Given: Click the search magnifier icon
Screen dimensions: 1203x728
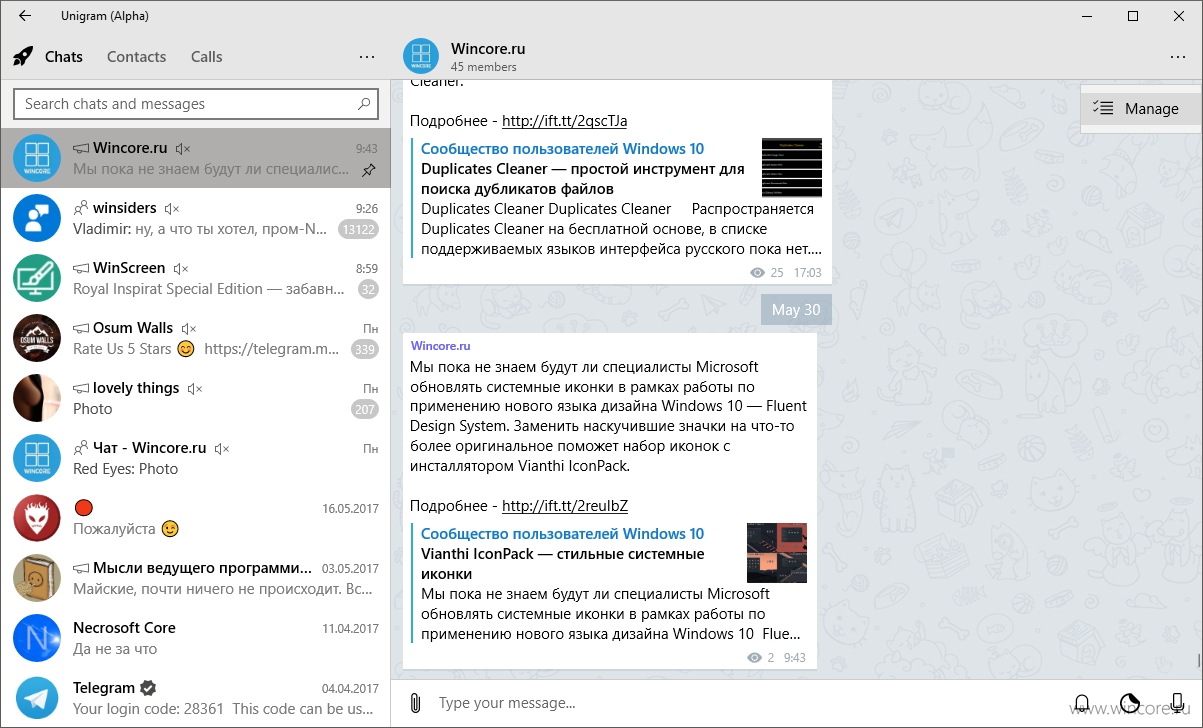Looking at the screenshot, I should 364,104.
